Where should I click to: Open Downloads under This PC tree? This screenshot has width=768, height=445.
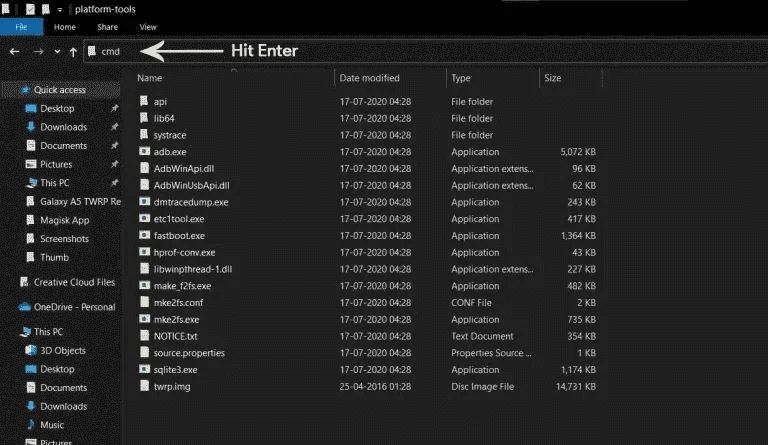coord(63,406)
